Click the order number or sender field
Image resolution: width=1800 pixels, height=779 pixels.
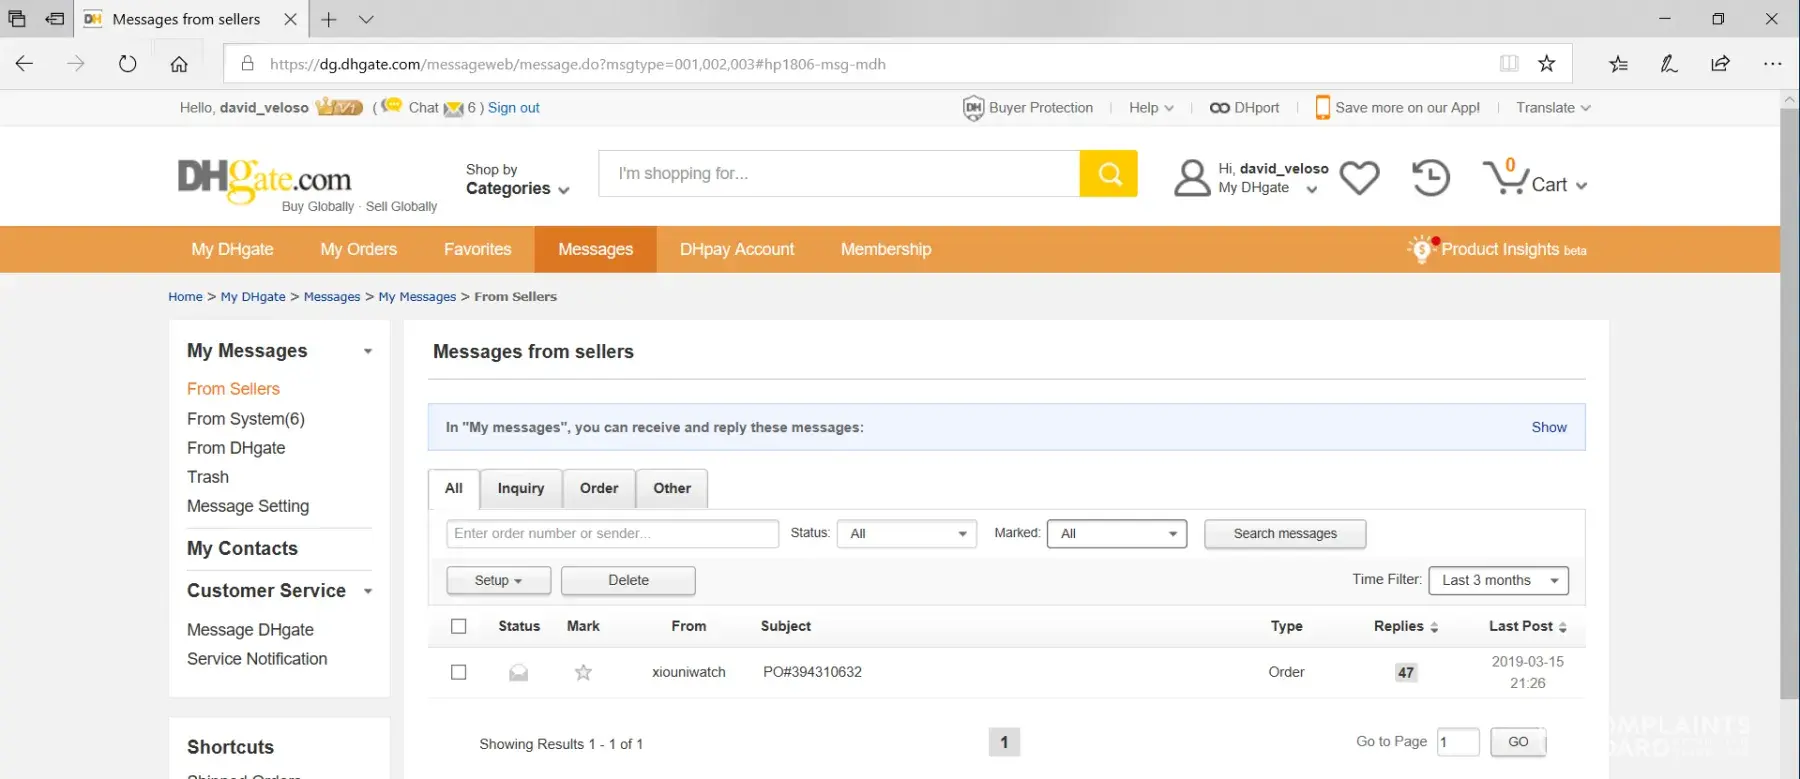(x=612, y=534)
